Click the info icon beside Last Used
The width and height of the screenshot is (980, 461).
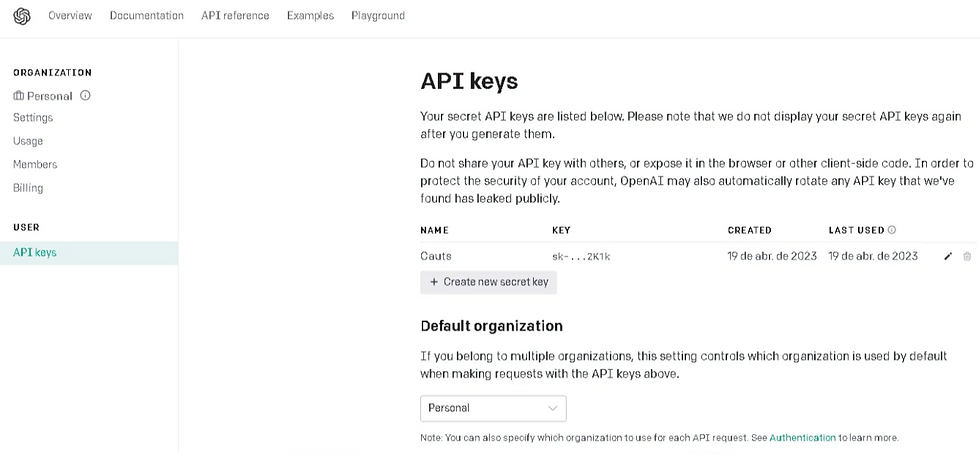tap(892, 230)
